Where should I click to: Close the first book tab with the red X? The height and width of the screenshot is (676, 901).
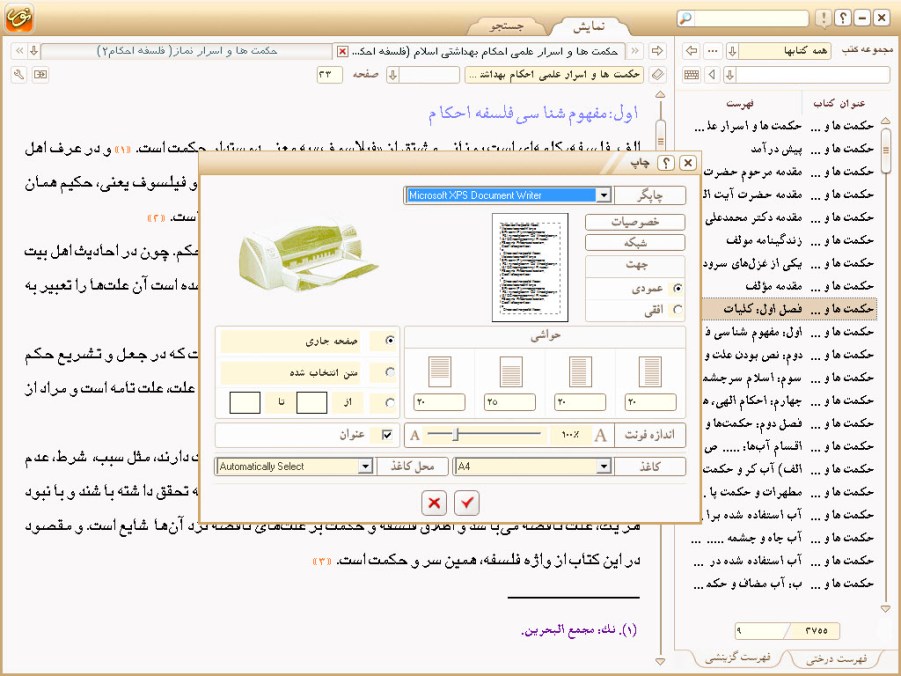(x=342, y=52)
